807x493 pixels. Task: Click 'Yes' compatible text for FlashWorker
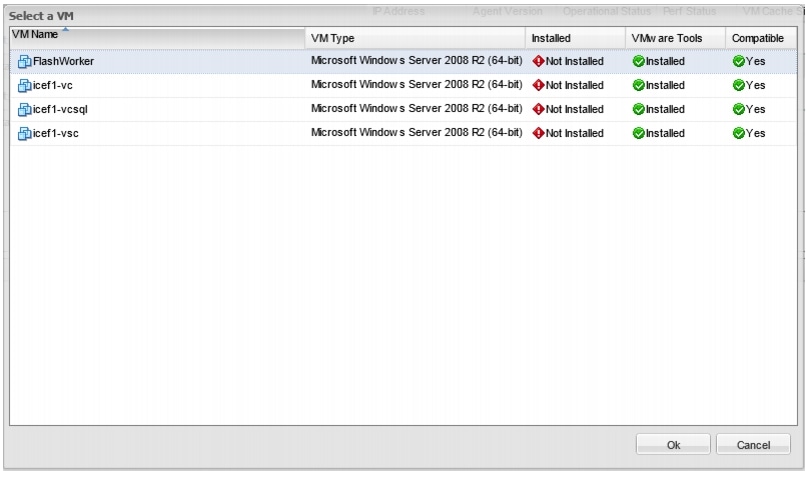click(756, 61)
